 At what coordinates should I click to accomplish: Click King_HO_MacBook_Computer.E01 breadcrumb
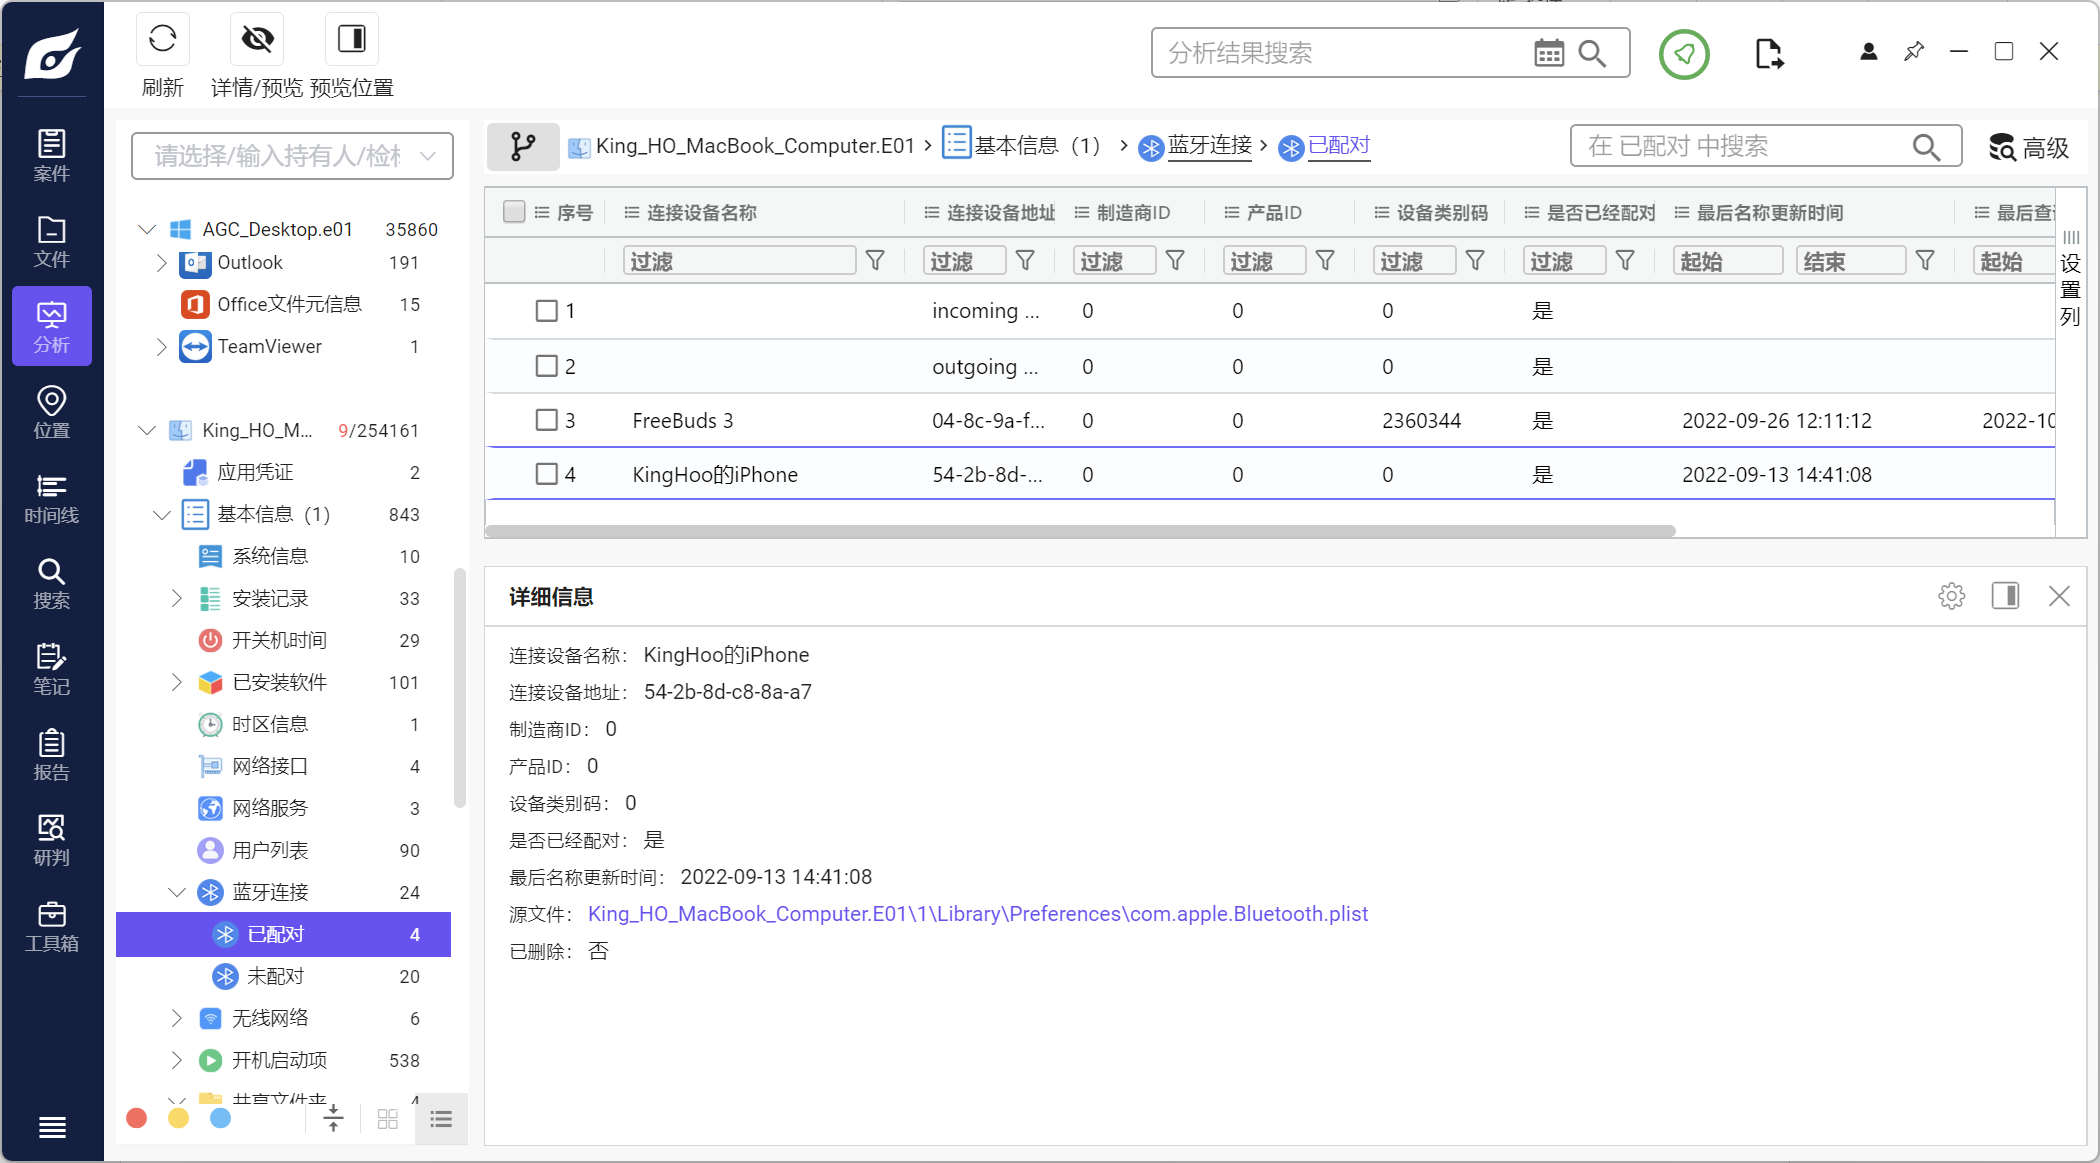(x=755, y=146)
